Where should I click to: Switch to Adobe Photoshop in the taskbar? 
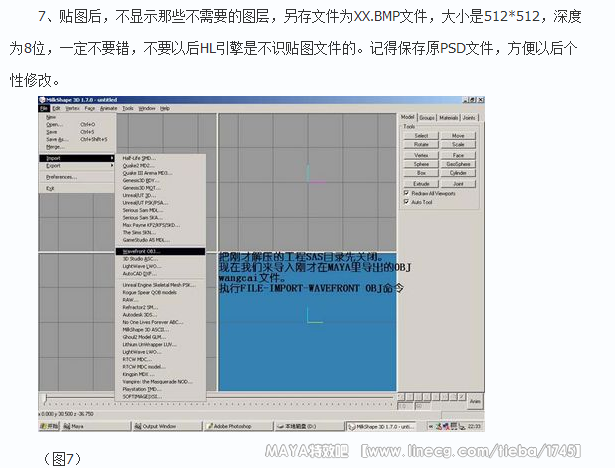pos(238,426)
